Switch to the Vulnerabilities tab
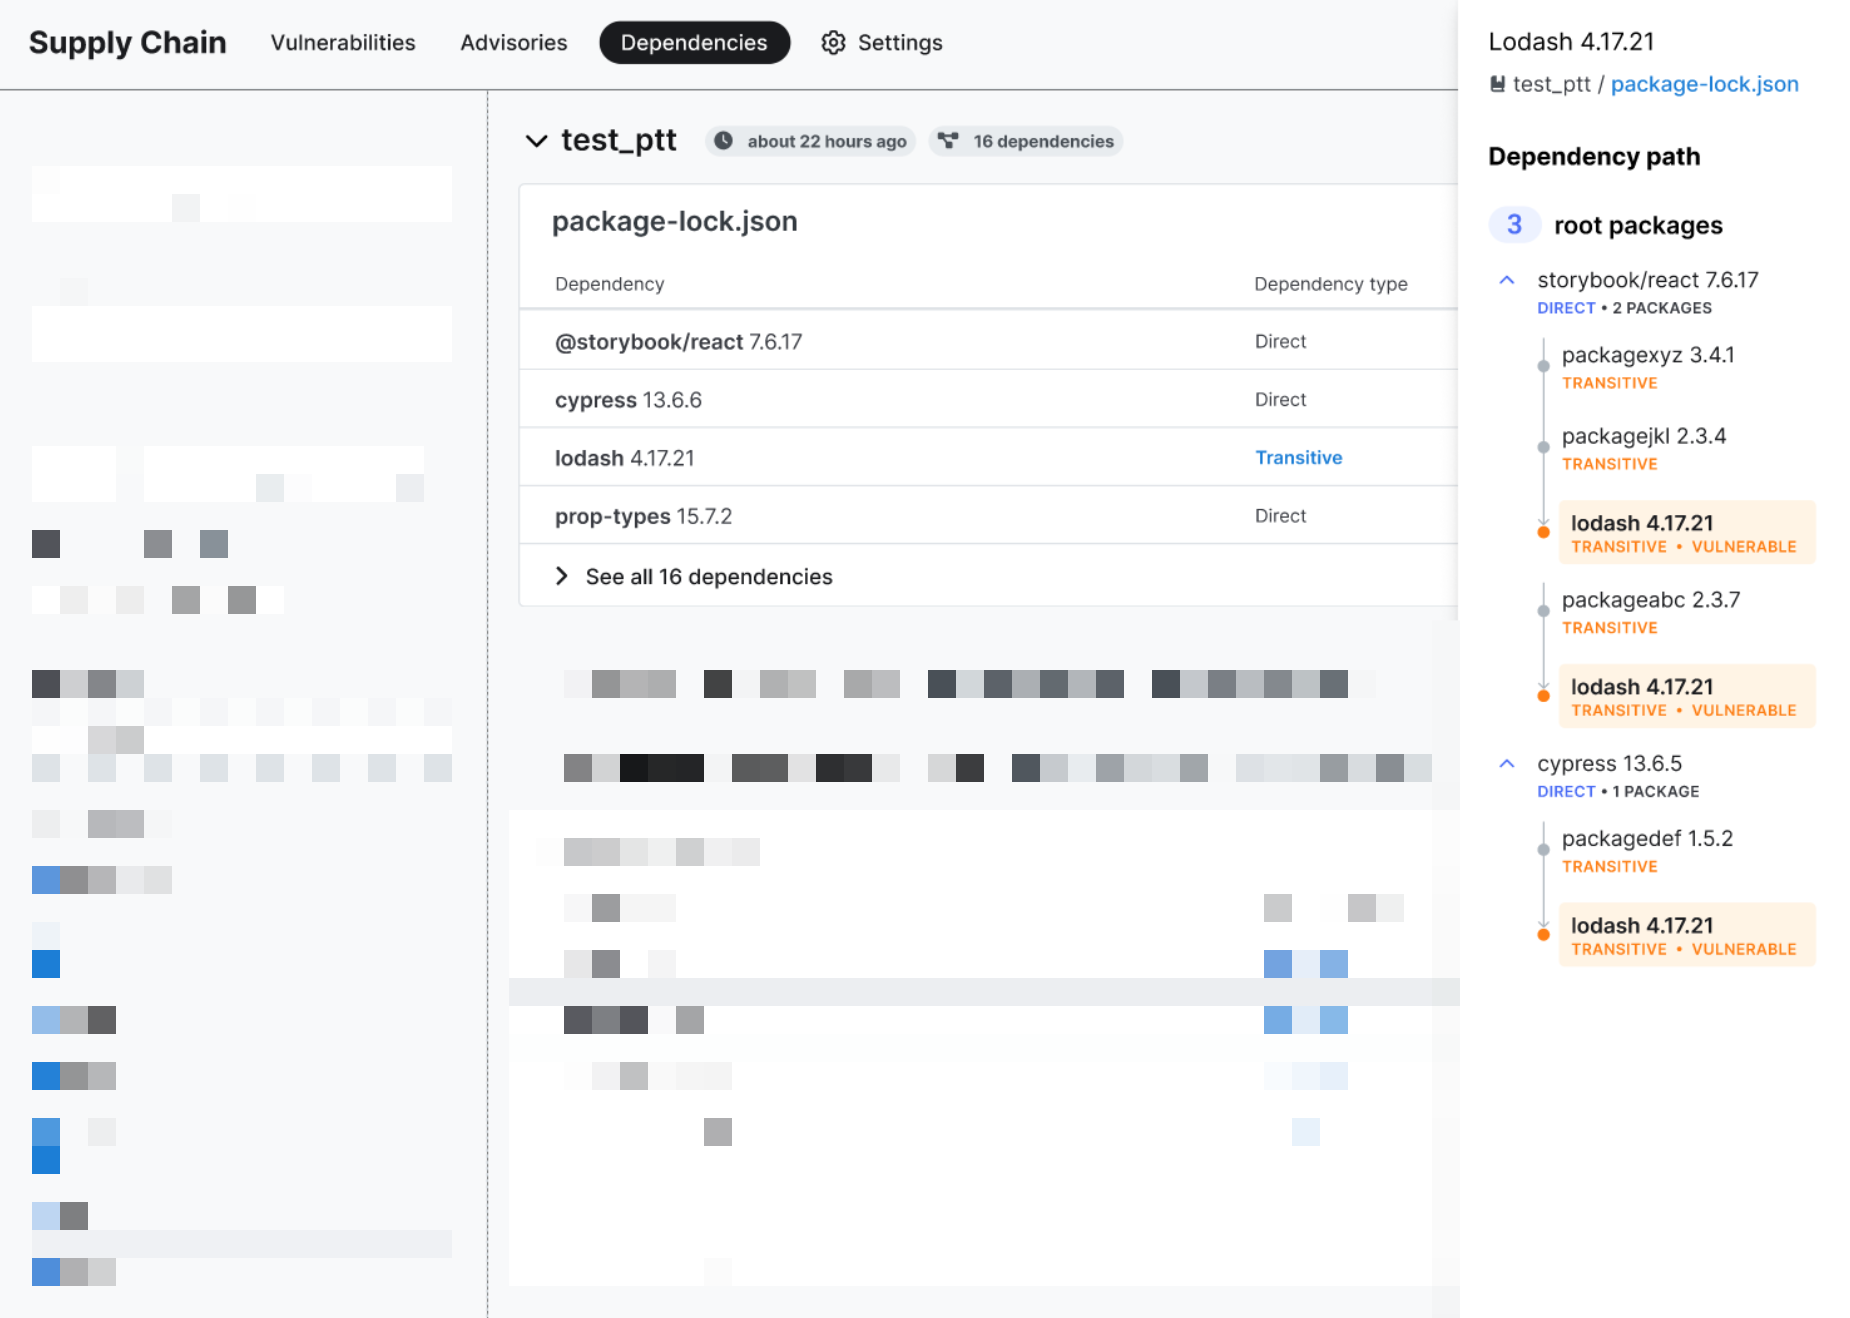This screenshot has height=1318, width=1850. pyautogui.click(x=343, y=43)
